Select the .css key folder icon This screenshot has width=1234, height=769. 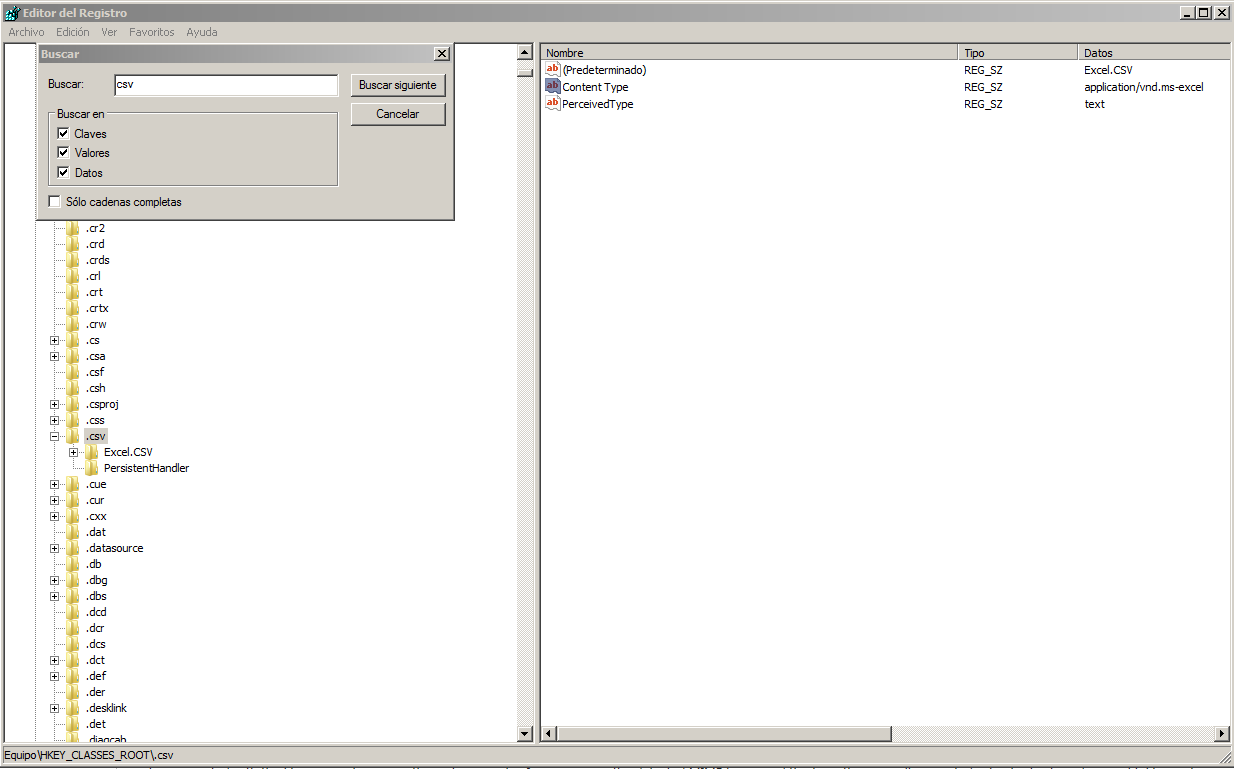click(73, 420)
